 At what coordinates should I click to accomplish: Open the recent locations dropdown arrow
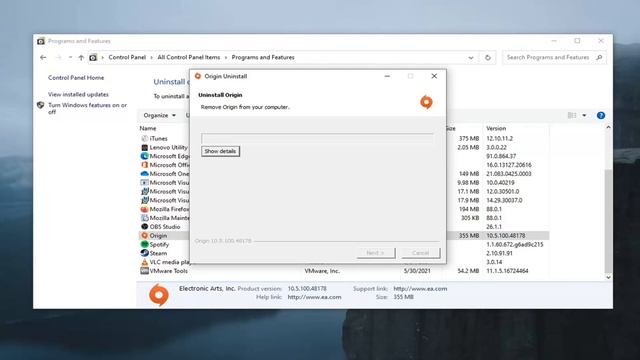(70, 58)
